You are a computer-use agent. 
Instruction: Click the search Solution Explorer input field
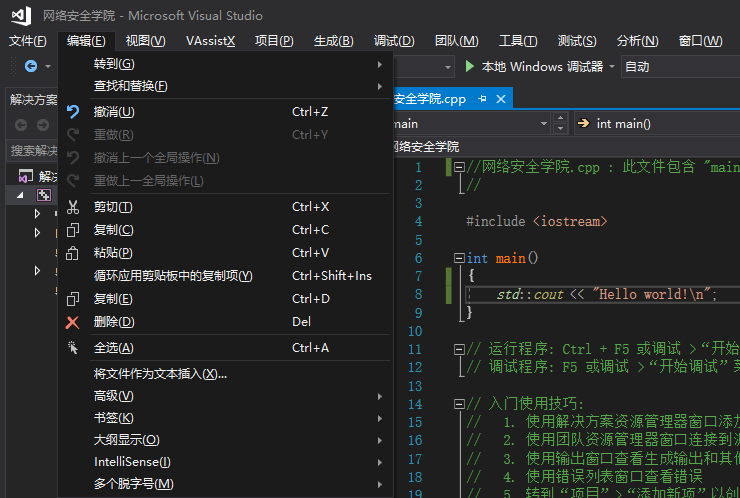click(x=32, y=151)
